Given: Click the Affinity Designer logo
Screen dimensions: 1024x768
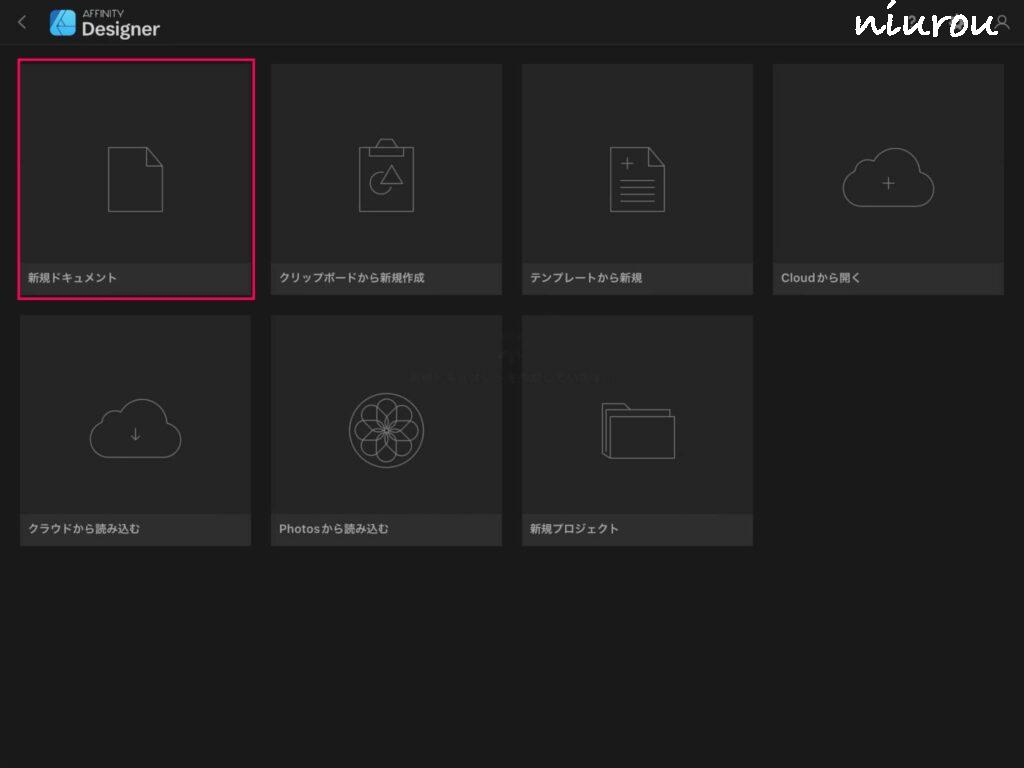Looking at the screenshot, I should (63, 23).
